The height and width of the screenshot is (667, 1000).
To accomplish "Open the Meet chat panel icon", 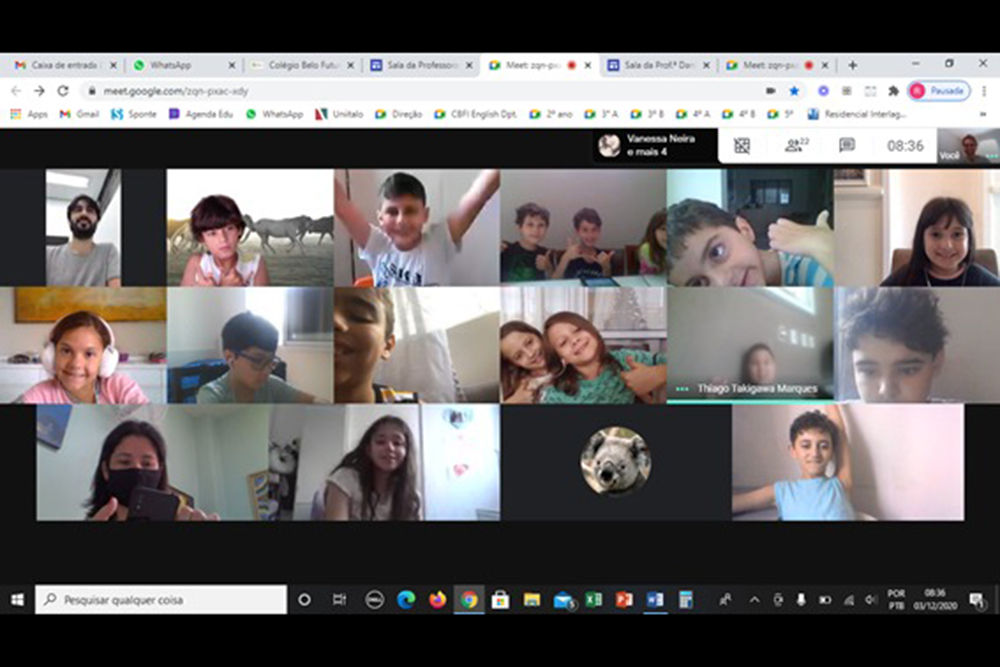I will [x=847, y=145].
